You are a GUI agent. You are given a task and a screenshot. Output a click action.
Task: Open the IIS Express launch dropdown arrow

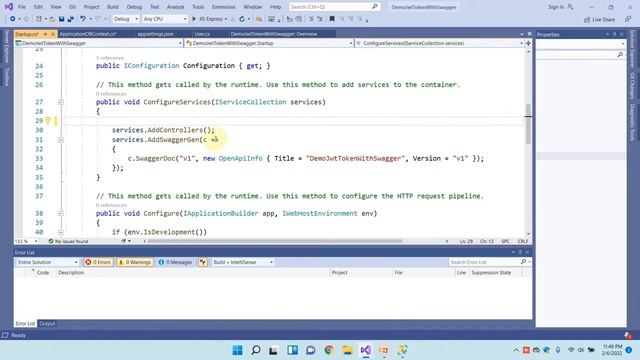pyautogui.click(x=226, y=19)
